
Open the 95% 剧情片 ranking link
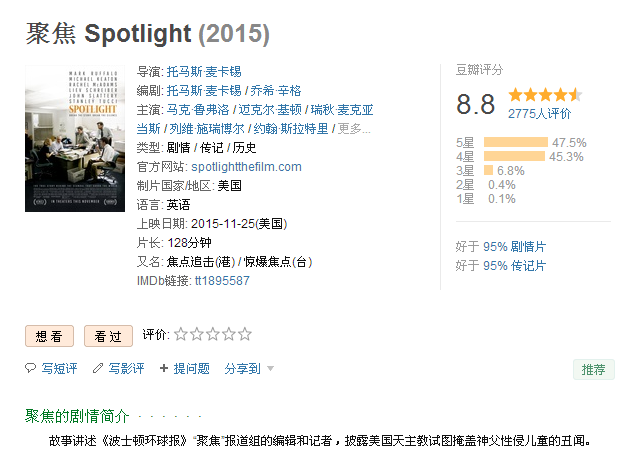pos(514,247)
